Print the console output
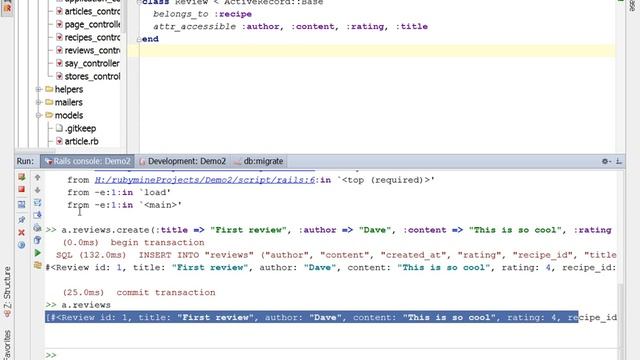Image resolution: width=640 pixels, height=360 pixels. [38, 227]
